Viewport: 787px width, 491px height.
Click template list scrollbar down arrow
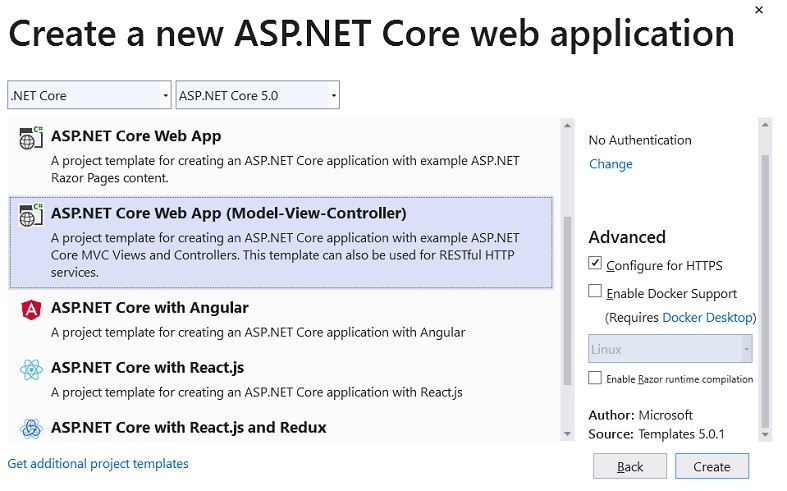(568, 434)
